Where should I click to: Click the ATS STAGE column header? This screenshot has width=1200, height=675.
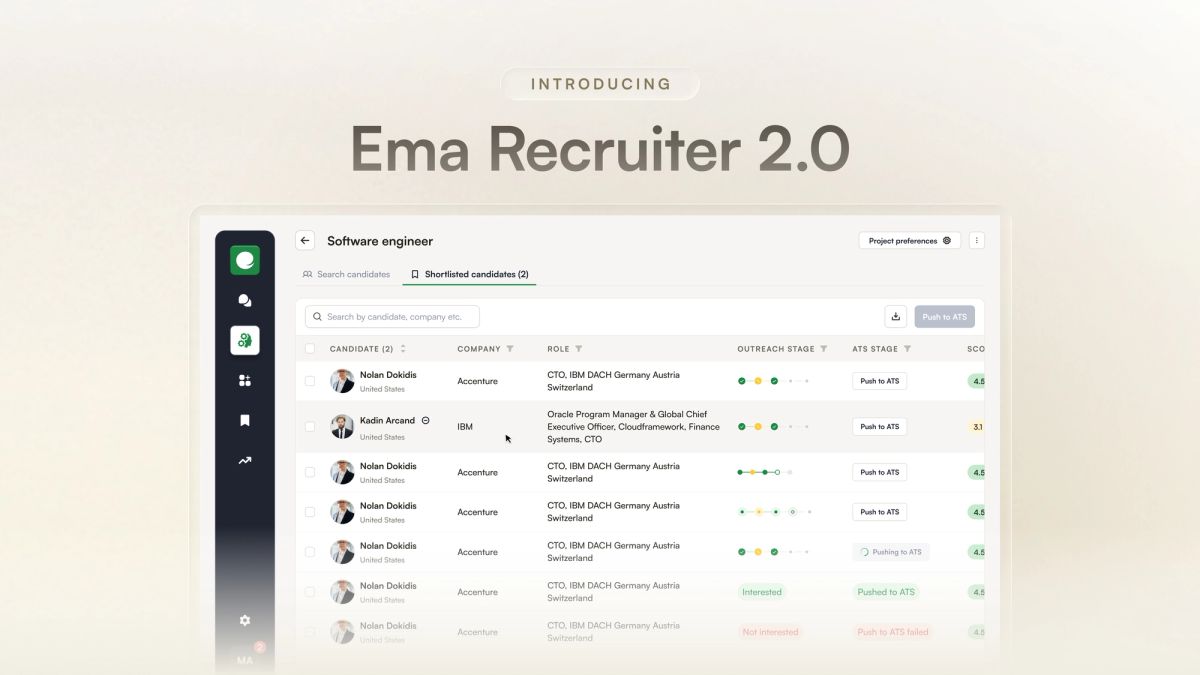coord(875,349)
